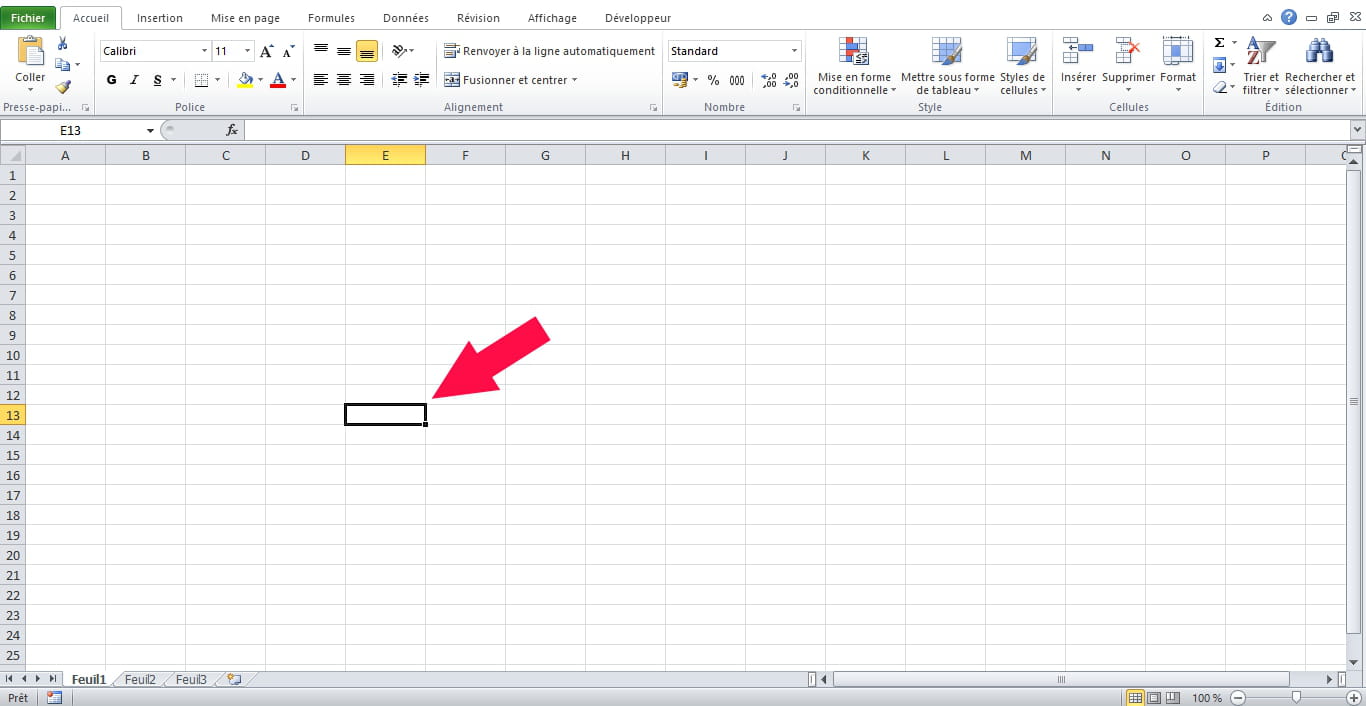Apply accounting currency format icon

point(680,80)
